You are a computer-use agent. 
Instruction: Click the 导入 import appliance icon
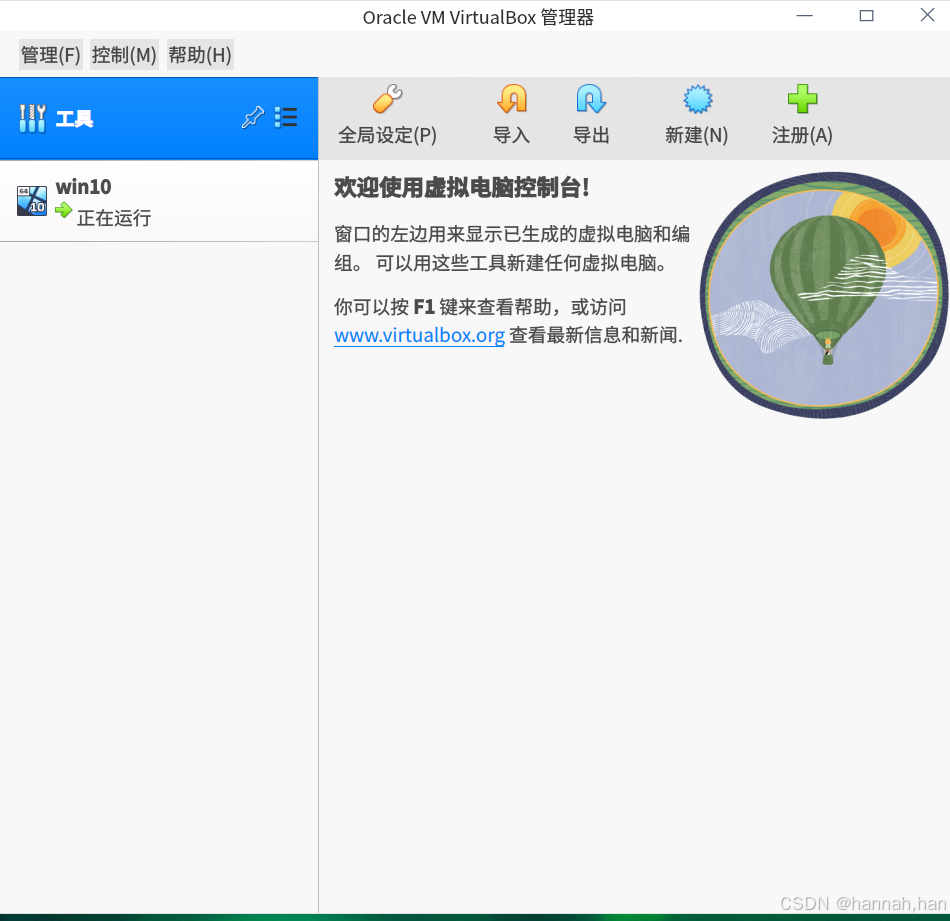512,99
